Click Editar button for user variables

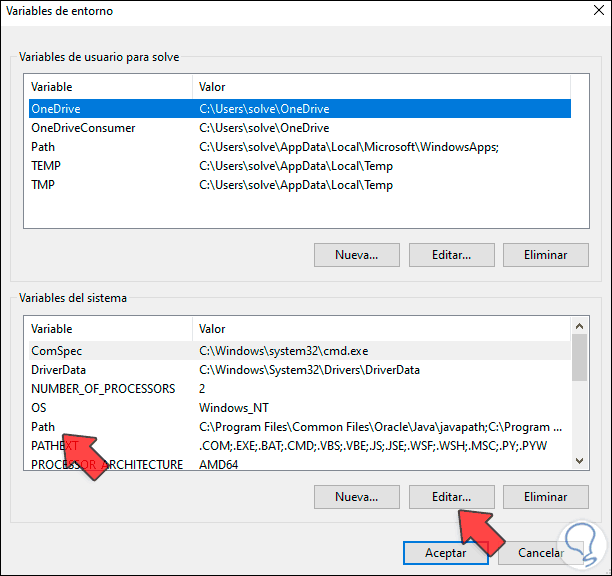pos(452,255)
